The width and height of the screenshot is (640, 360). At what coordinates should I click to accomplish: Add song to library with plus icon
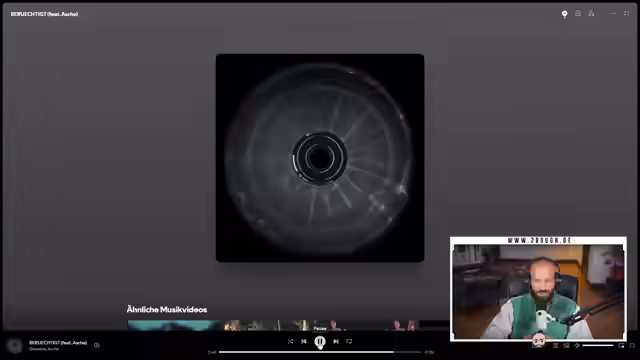pos(97,345)
